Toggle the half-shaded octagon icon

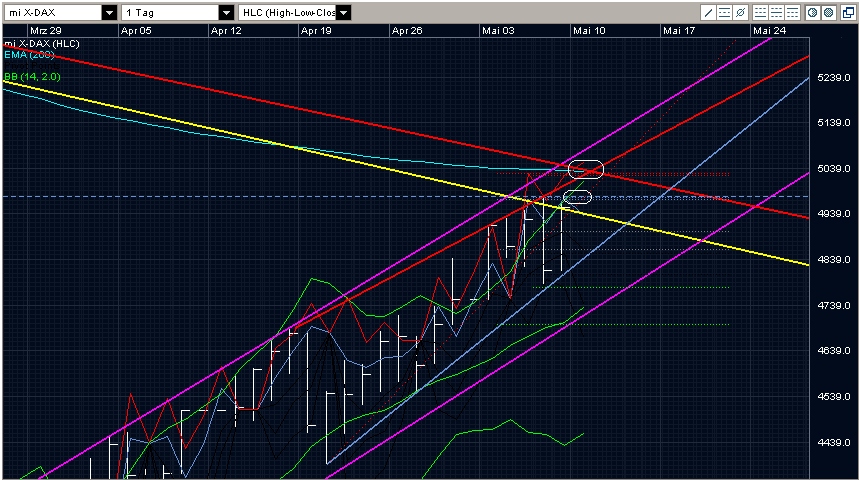813,13
